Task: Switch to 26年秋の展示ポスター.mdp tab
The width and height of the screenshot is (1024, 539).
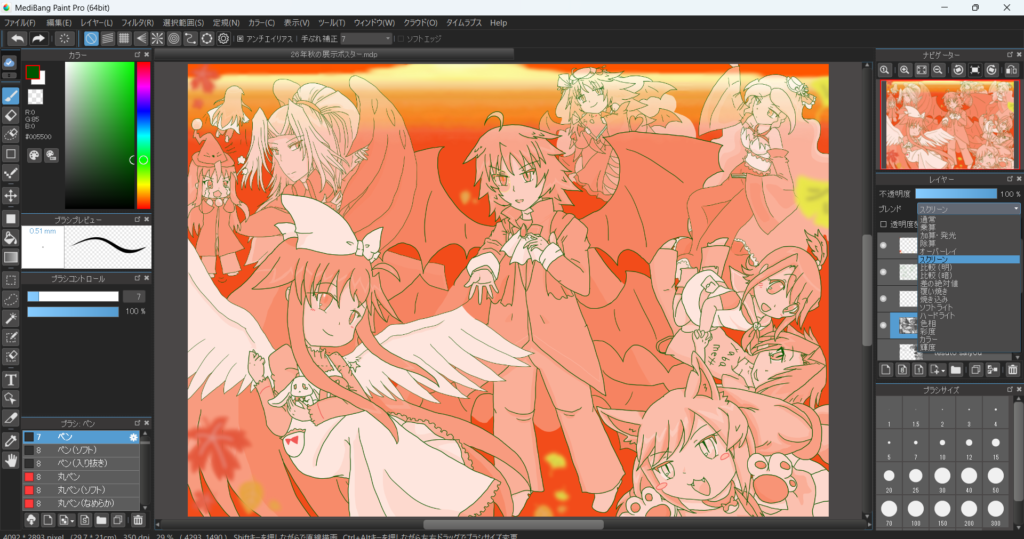Action: point(334,55)
